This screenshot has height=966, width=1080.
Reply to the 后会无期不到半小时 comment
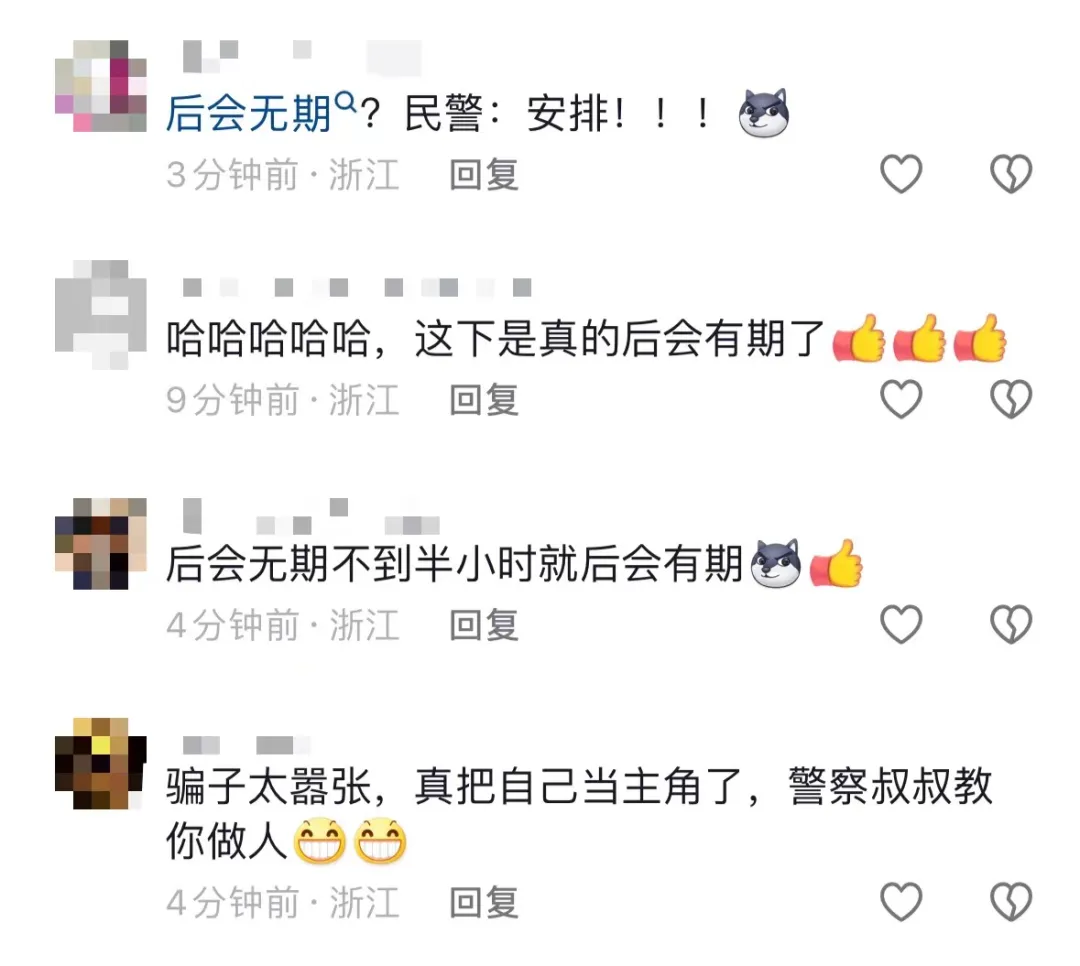coord(484,625)
